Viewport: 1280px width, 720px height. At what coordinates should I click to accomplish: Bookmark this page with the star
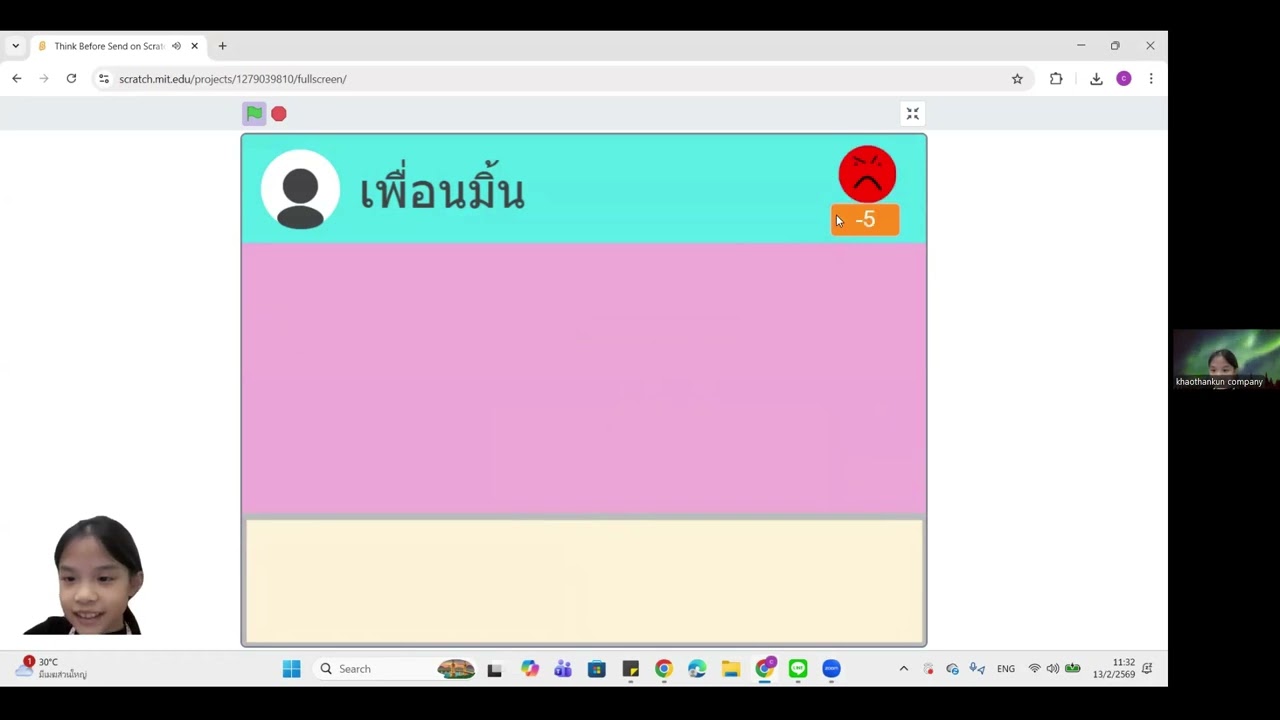pos(1017,79)
